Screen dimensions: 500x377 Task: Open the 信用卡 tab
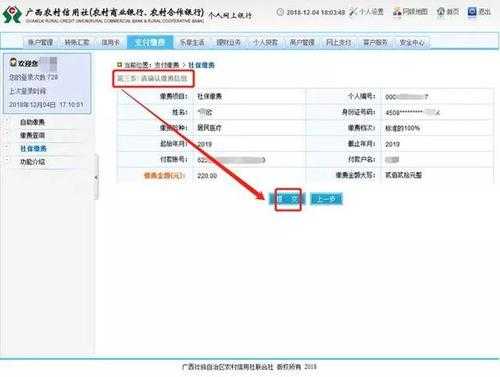[x=110, y=42]
